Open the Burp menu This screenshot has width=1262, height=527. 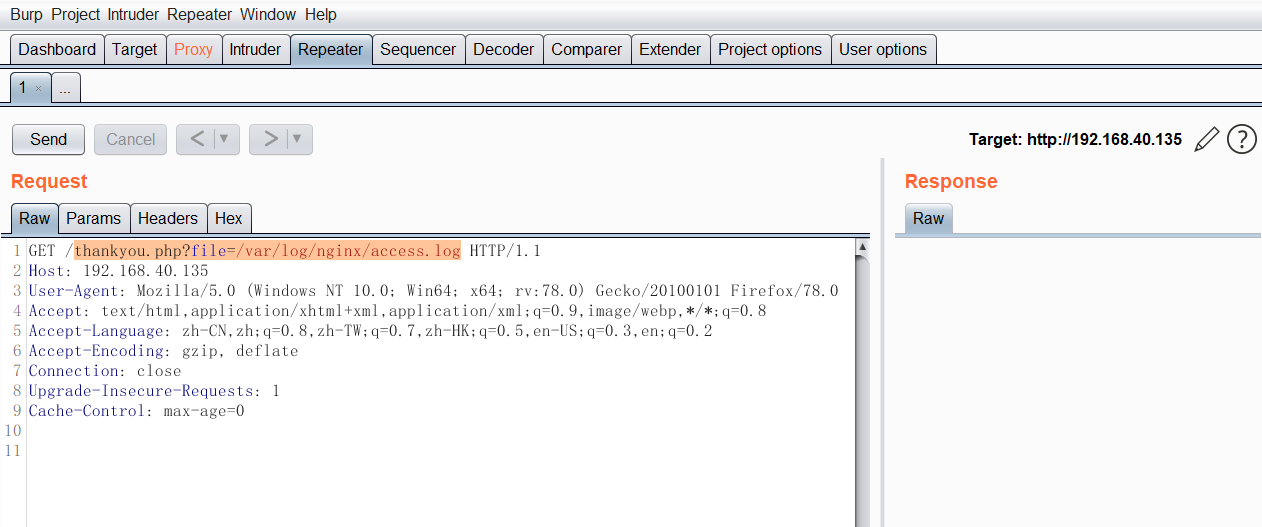(26, 15)
